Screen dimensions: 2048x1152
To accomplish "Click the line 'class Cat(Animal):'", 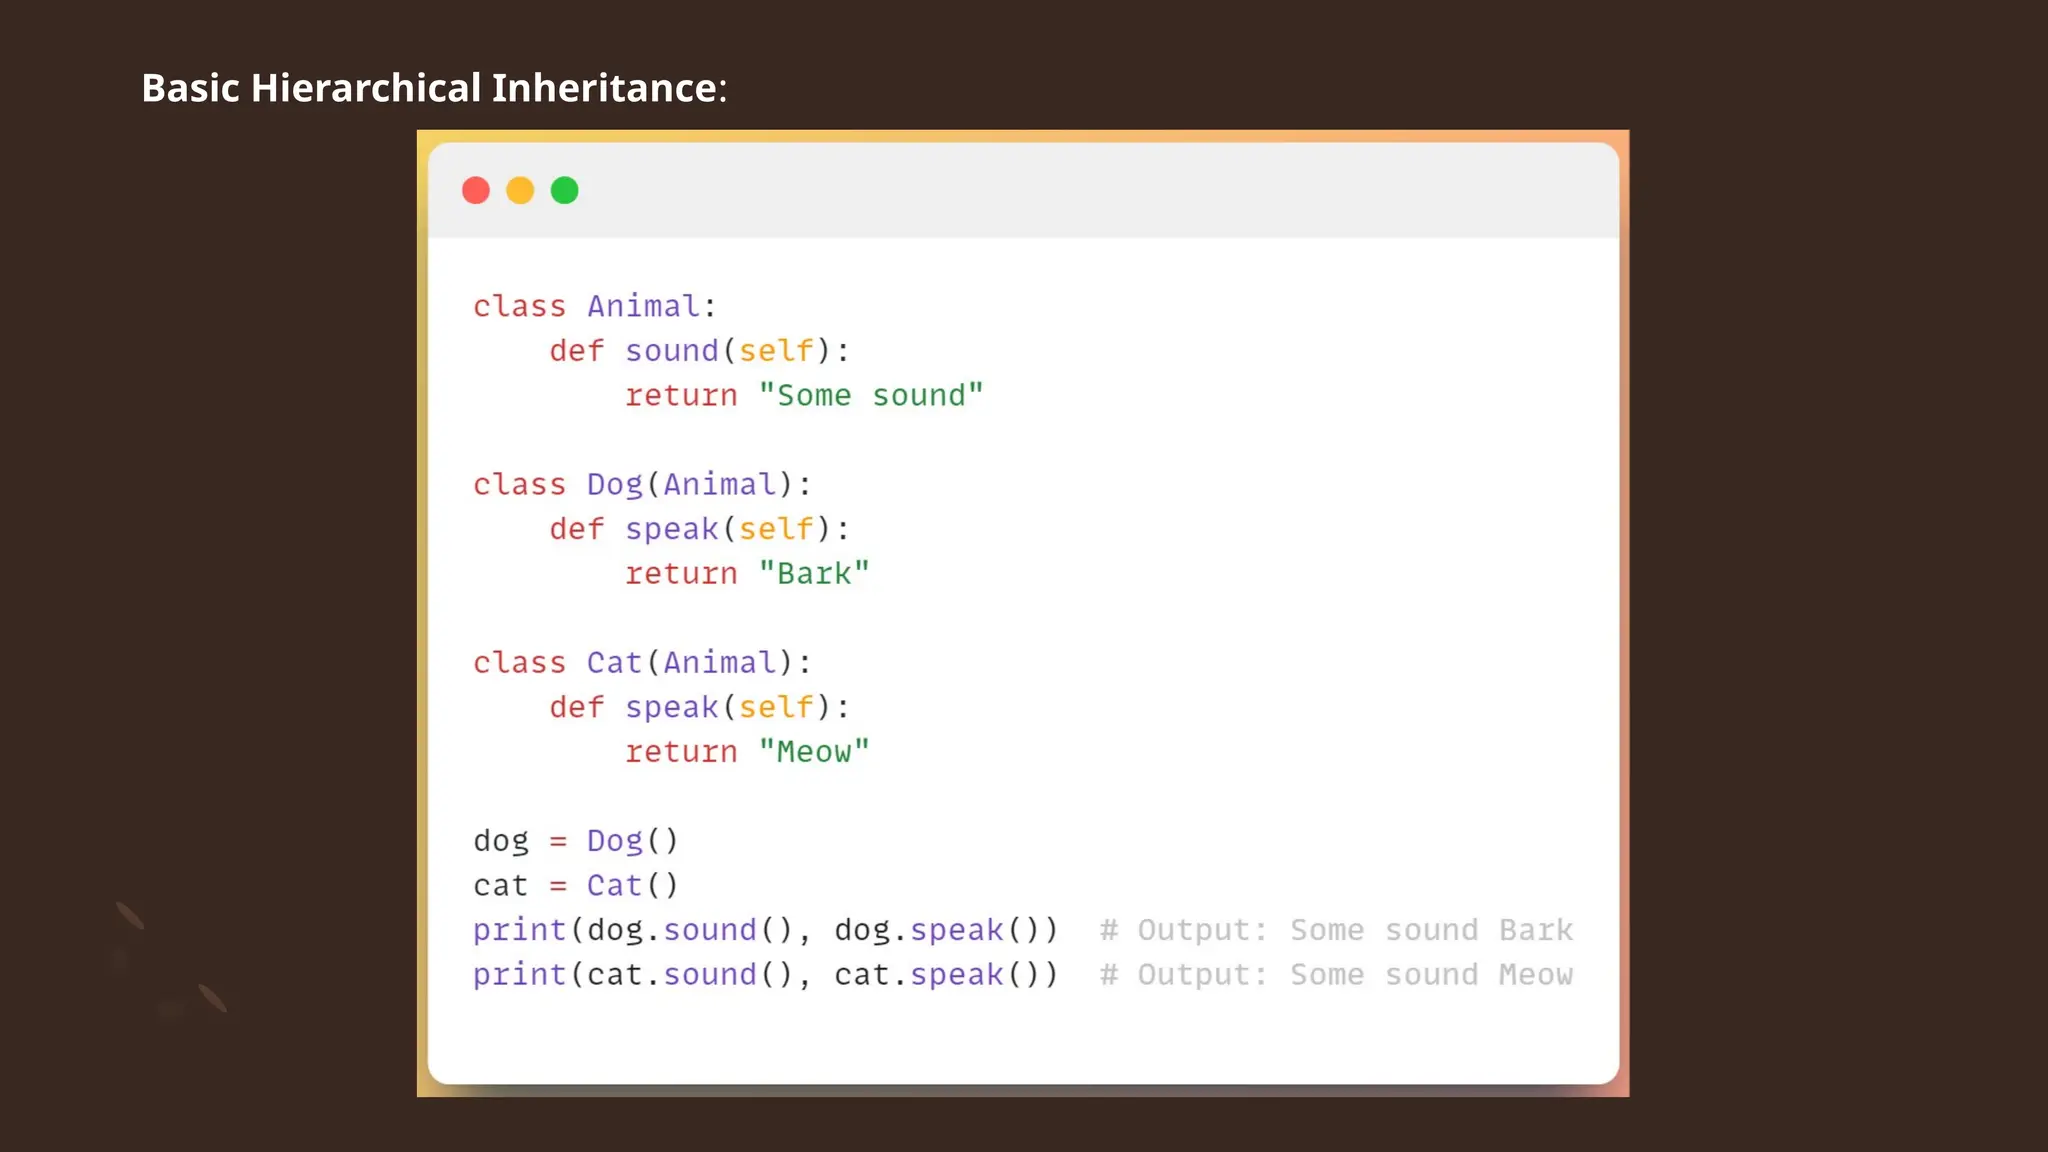I will (642, 663).
